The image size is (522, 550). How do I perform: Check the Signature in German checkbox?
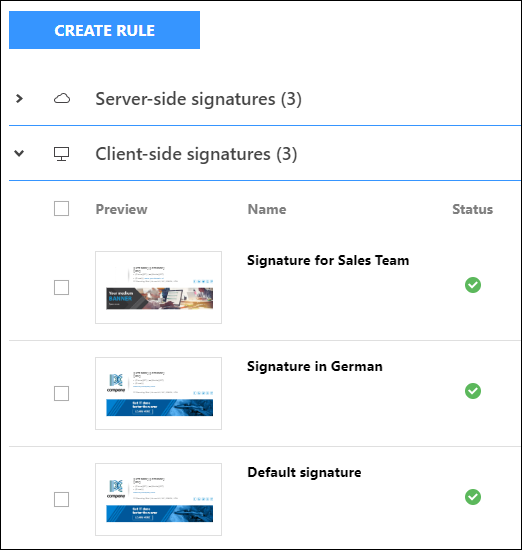click(x=61, y=394)
